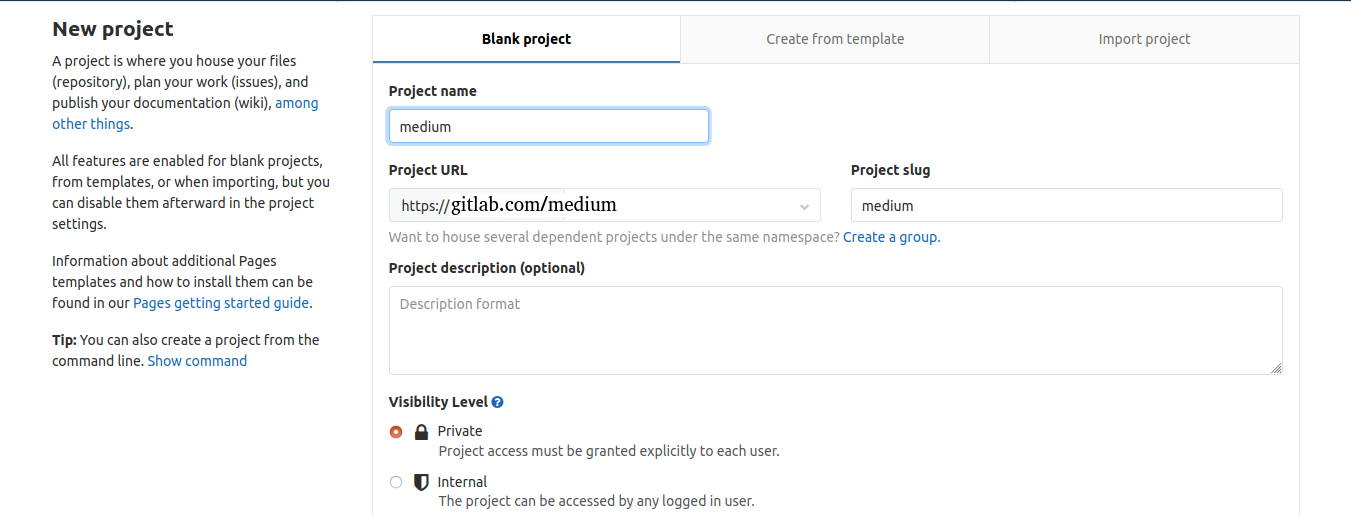Click the Visibility Level help question icon

498,402
